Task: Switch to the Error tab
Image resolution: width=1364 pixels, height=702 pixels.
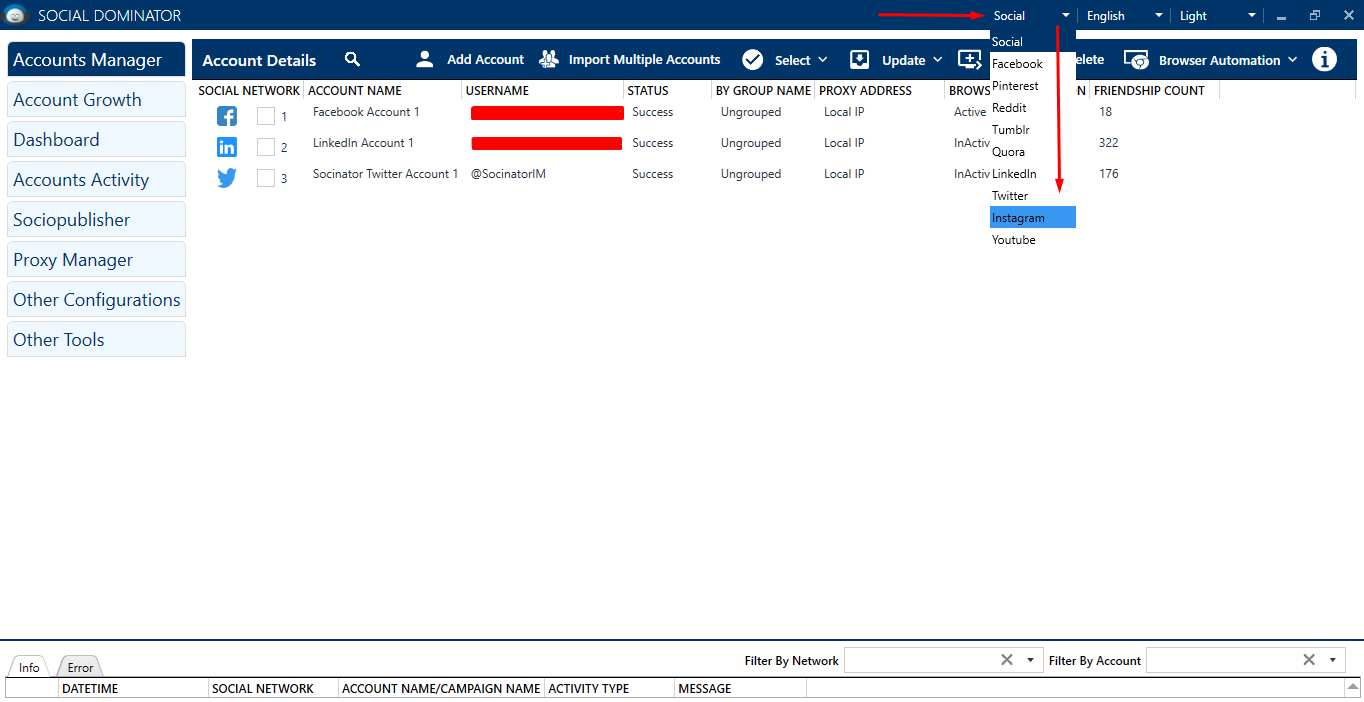Action: [80, 667]
